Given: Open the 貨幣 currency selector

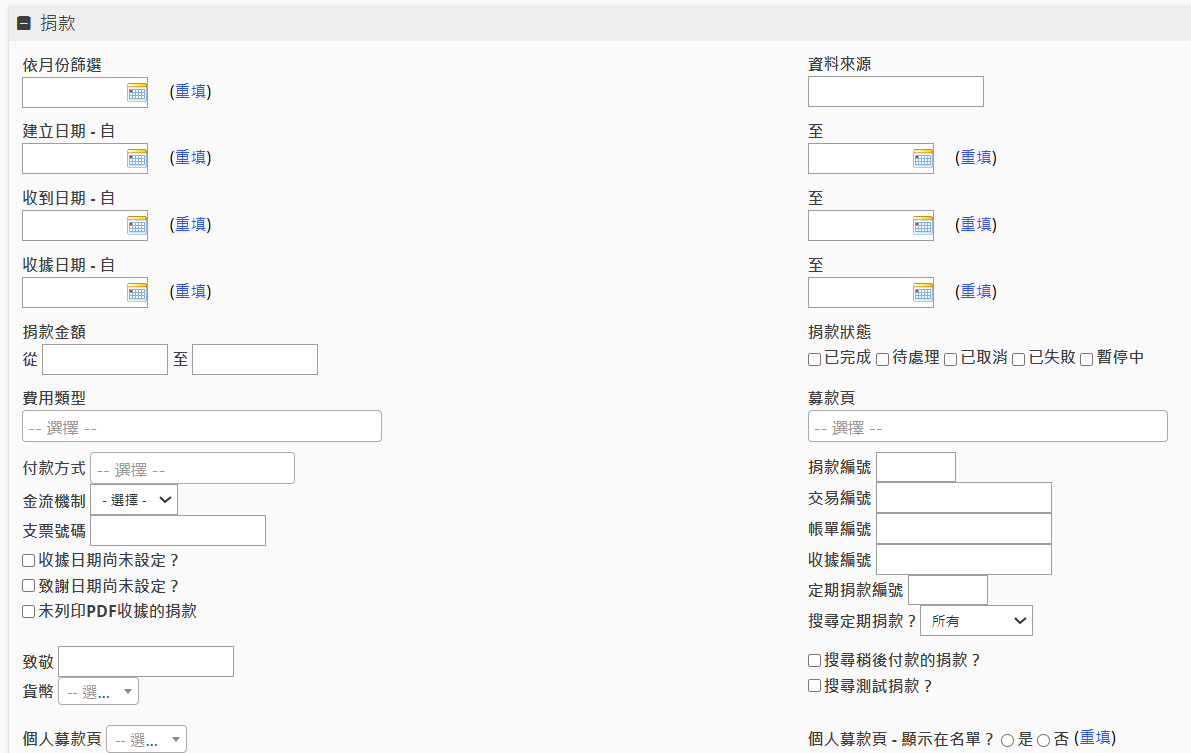Looking at the screenshot, I should [98, 692].
